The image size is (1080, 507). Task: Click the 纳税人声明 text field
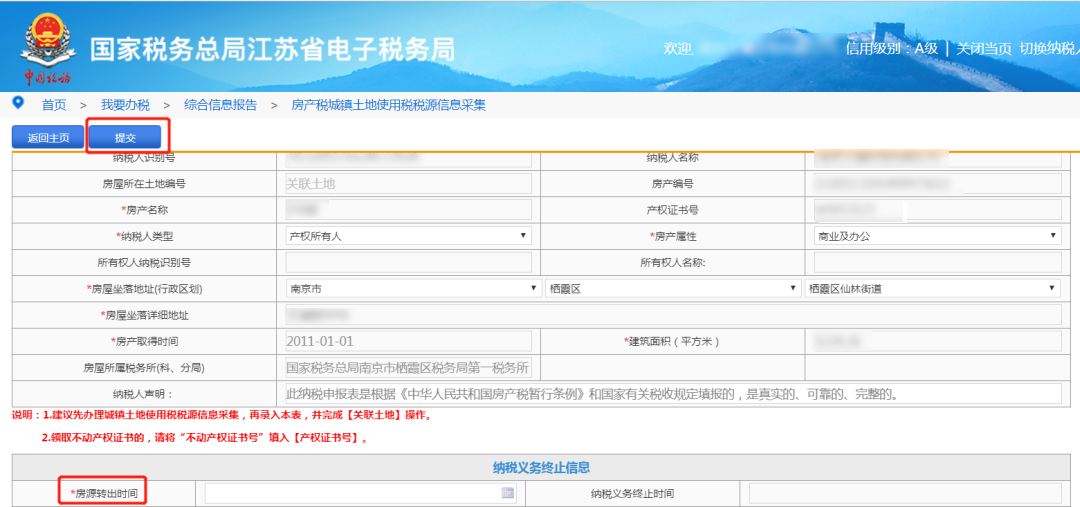coord(672,393)
